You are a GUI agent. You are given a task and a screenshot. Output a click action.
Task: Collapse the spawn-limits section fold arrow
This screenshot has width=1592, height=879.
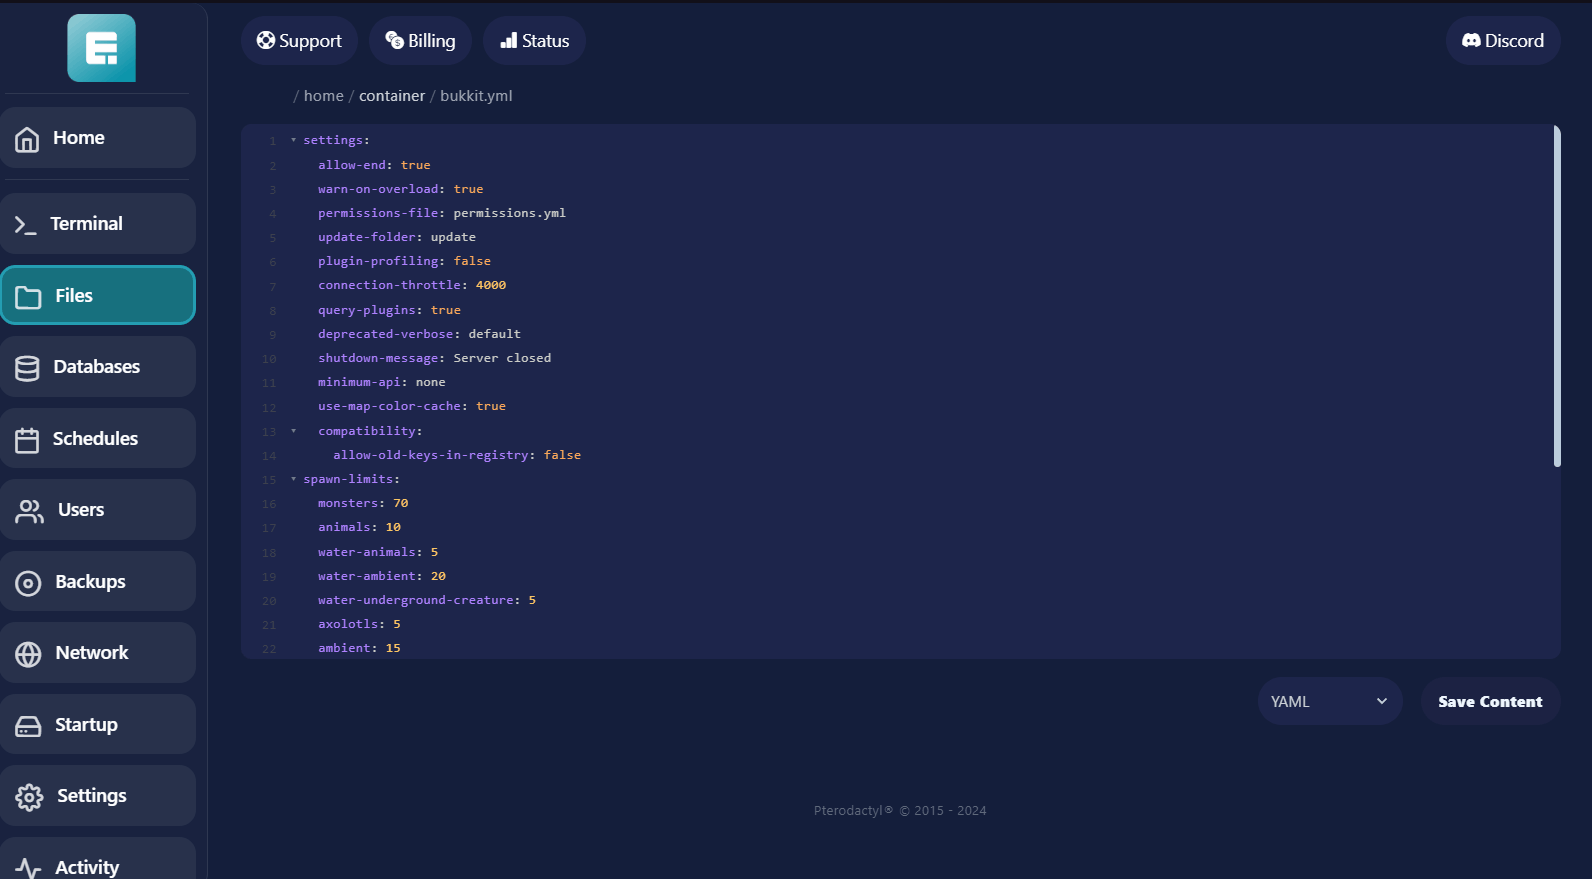click(293, 479)
